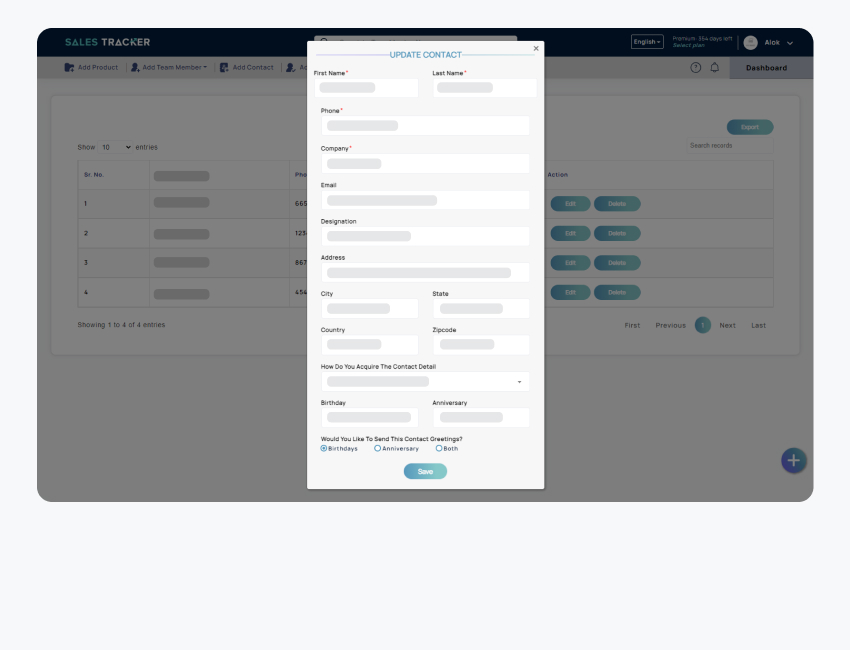Close the Update Contact dialog

536,48
